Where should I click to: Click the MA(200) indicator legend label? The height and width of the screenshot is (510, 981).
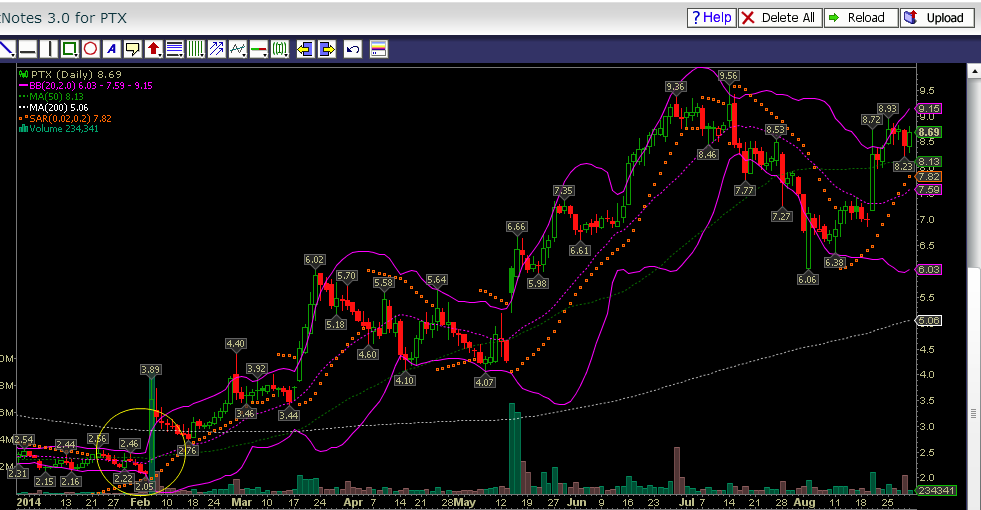point(50,107)
